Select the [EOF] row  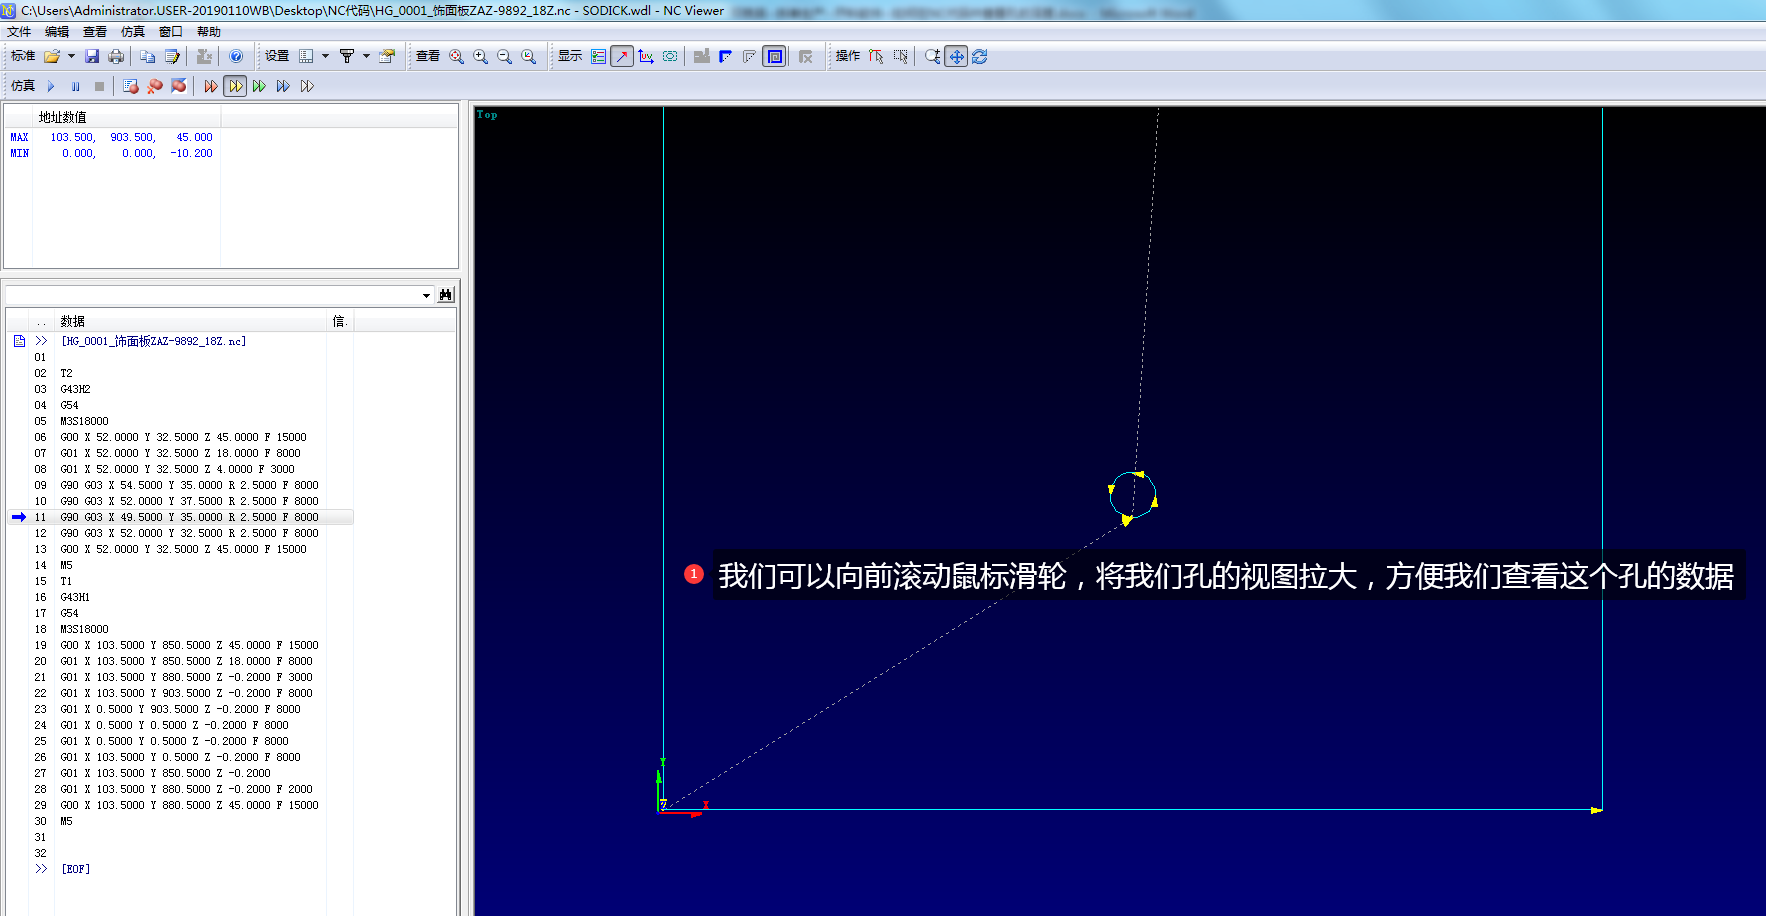[180, 869]
